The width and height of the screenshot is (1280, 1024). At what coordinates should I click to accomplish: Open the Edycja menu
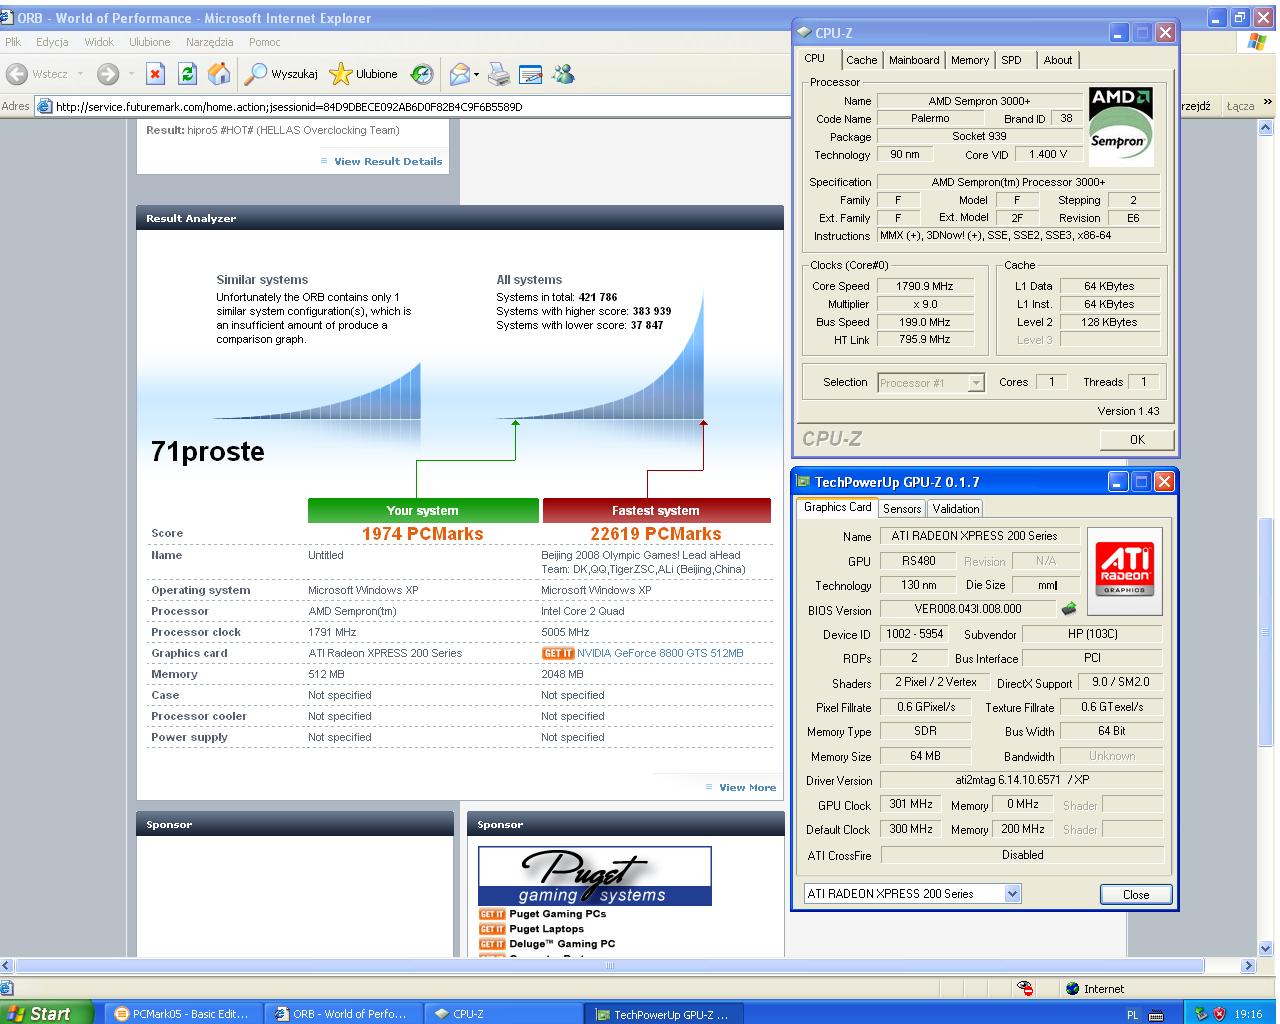pyautogui.click(x=52, y=42)
